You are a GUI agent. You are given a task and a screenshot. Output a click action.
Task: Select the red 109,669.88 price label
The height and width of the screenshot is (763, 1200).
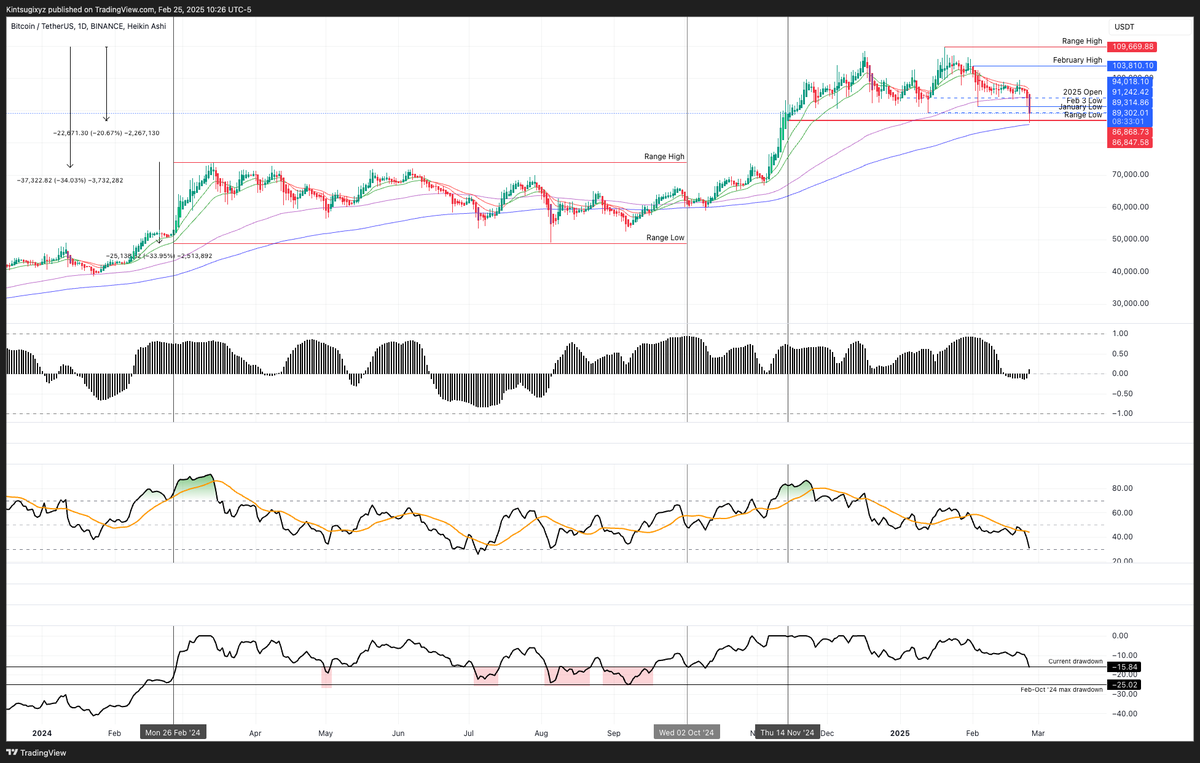[1132, 47]
